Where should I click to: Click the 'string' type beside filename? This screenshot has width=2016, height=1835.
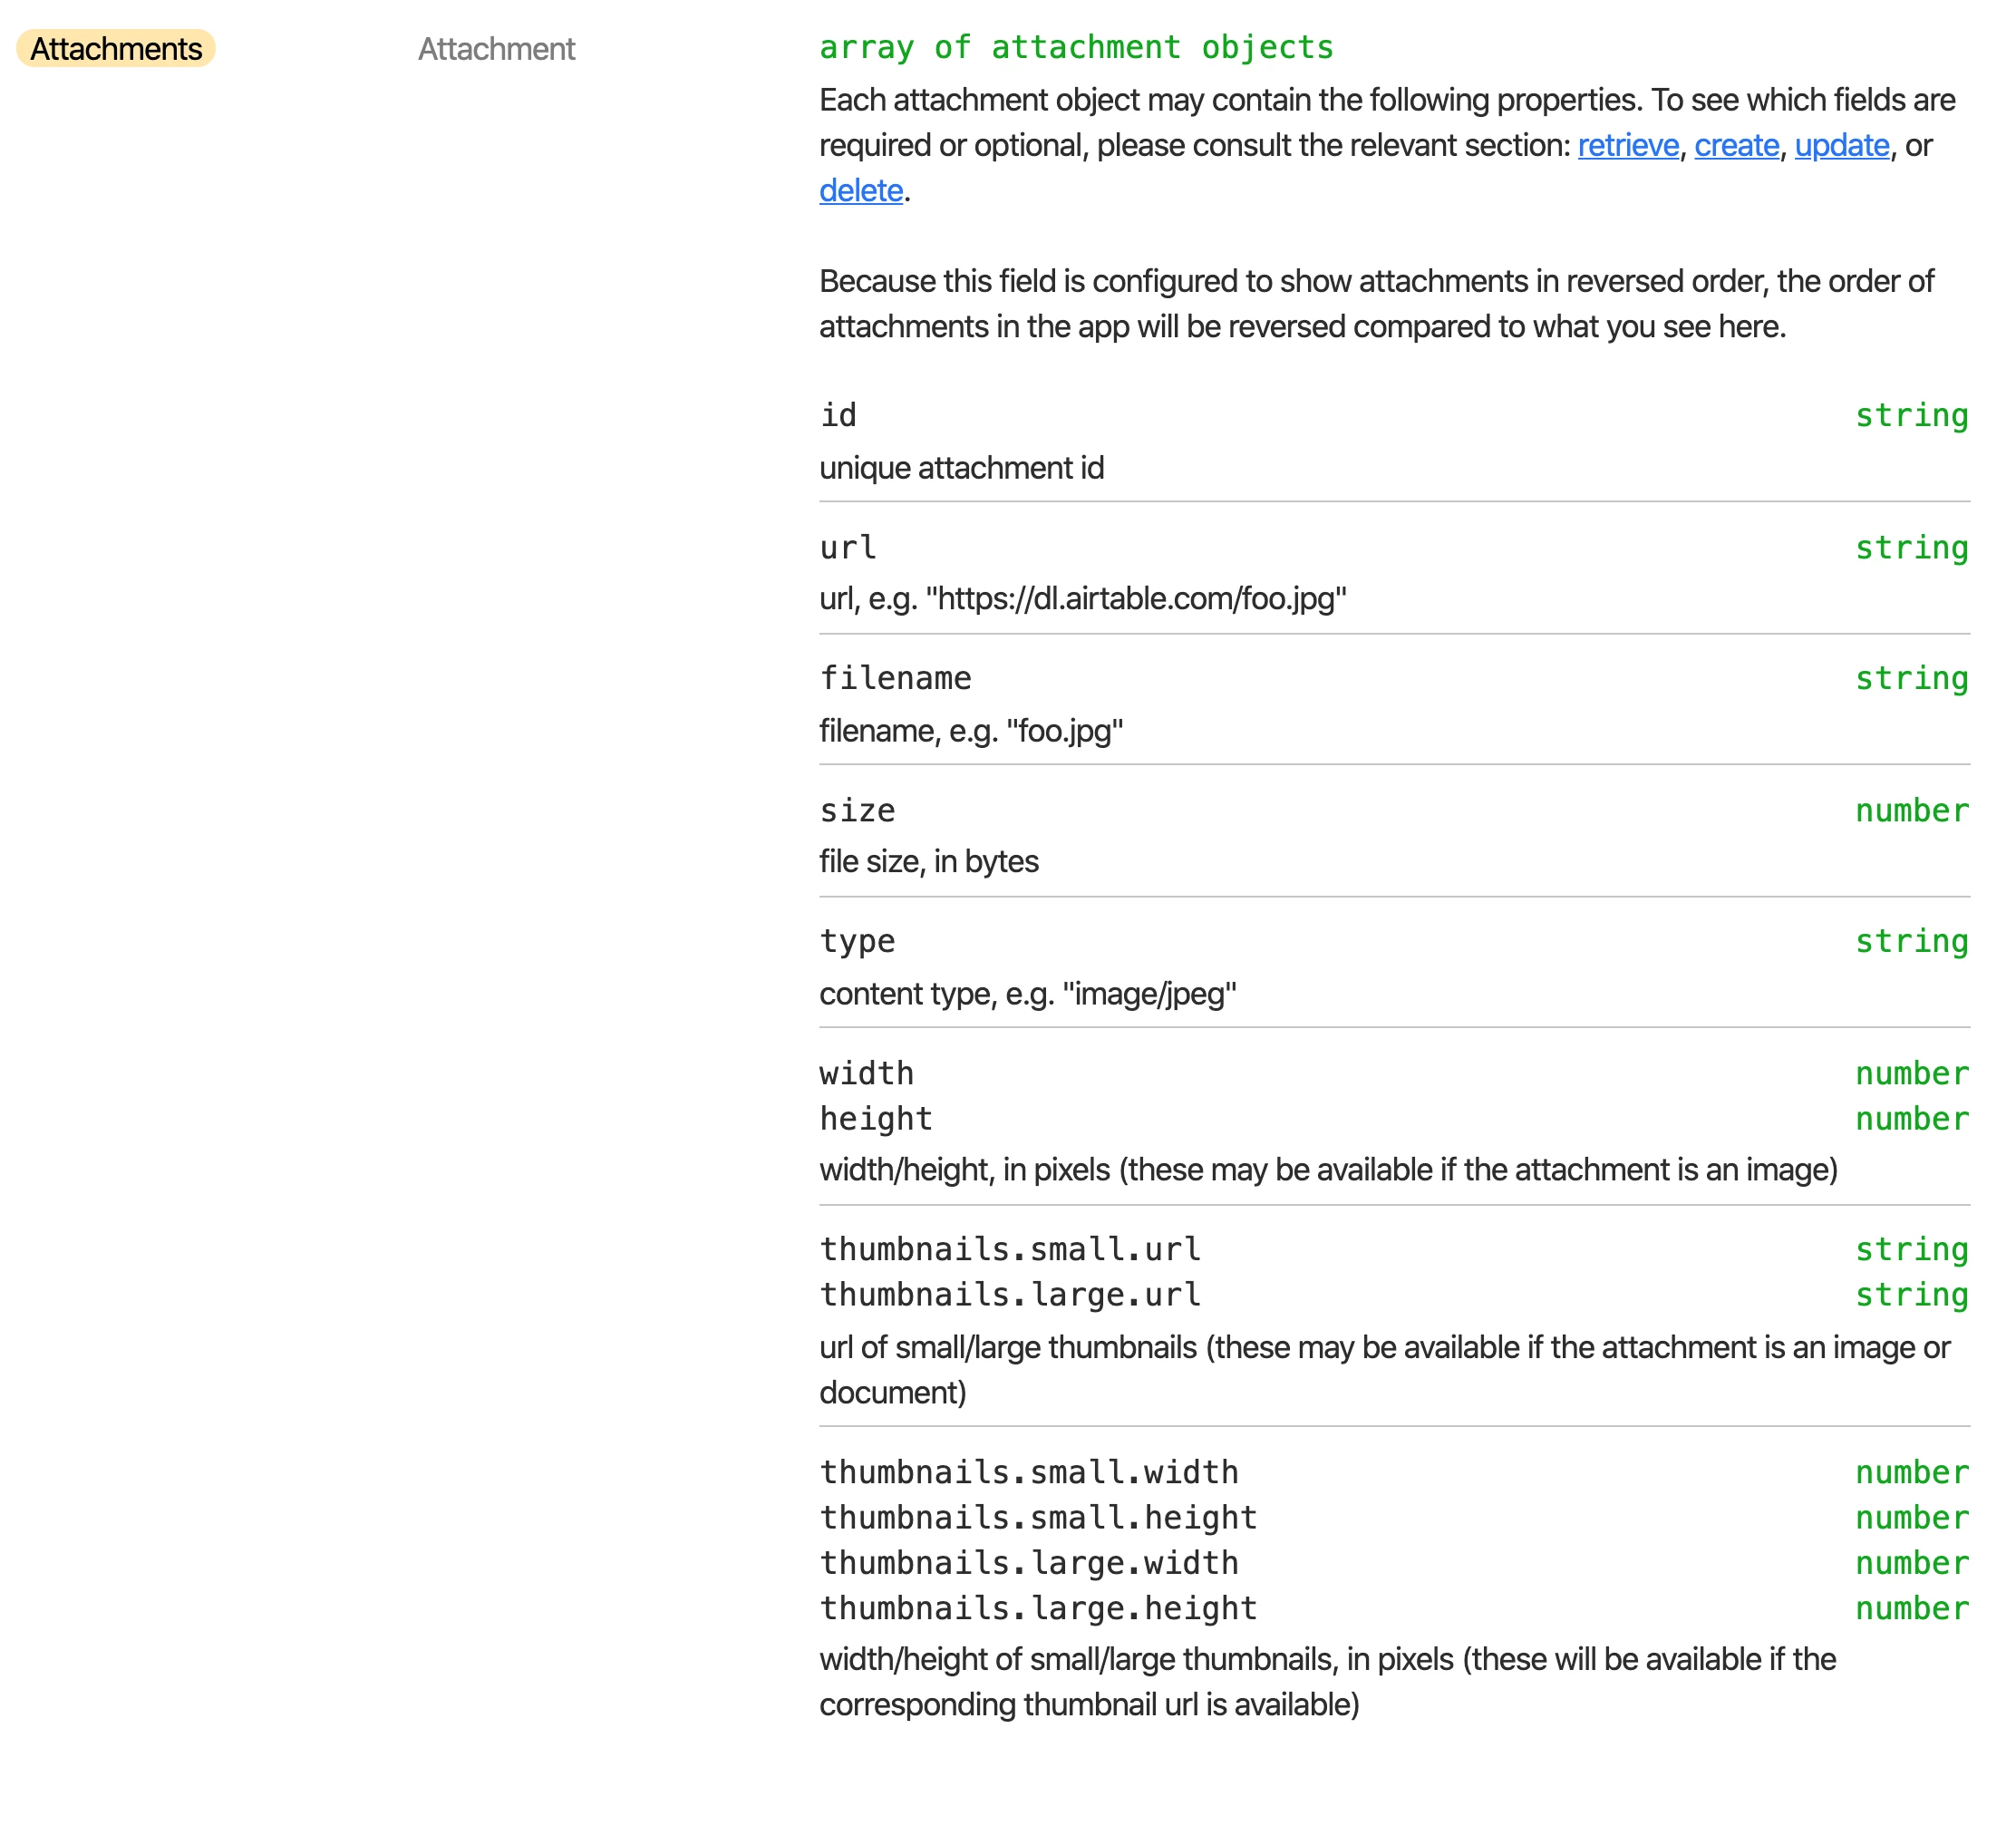coord(1912,678)
